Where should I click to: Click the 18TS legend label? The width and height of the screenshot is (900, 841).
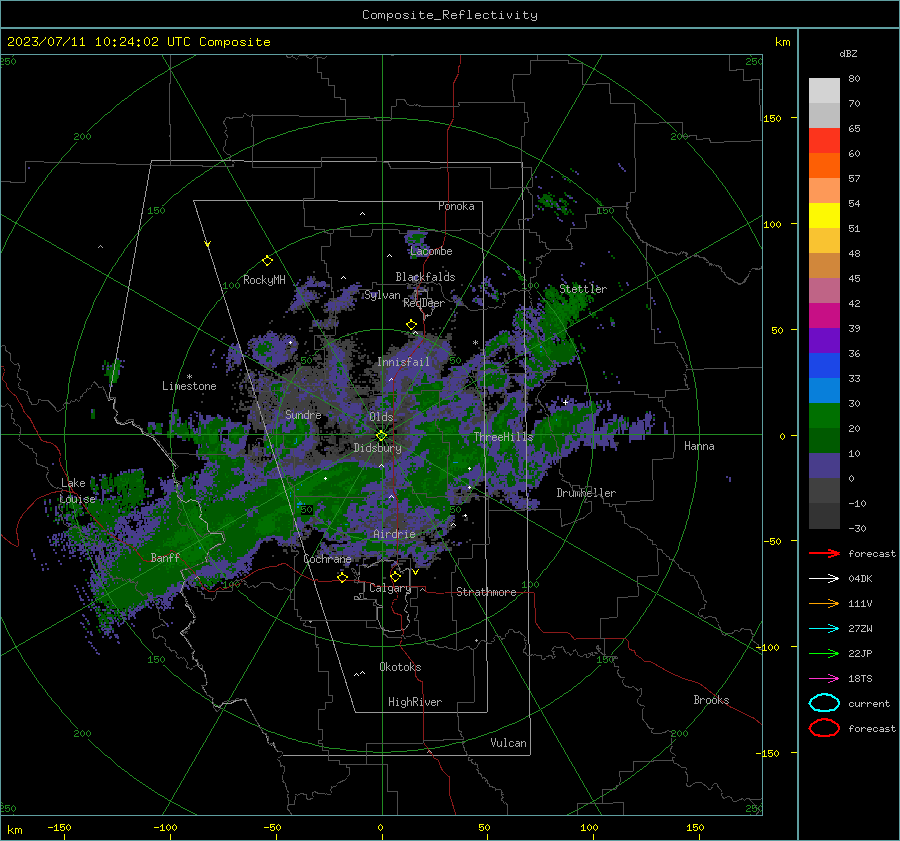[x=860, y=679]
